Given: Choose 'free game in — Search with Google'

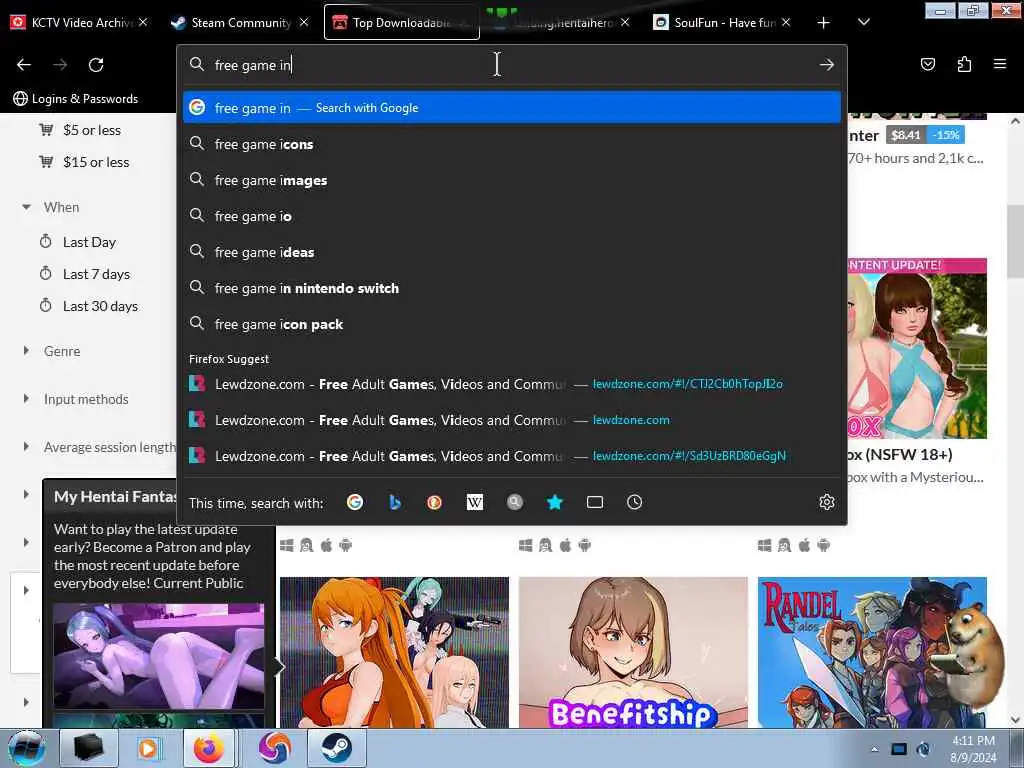Looking at the screenshot, I should point(511,108).
